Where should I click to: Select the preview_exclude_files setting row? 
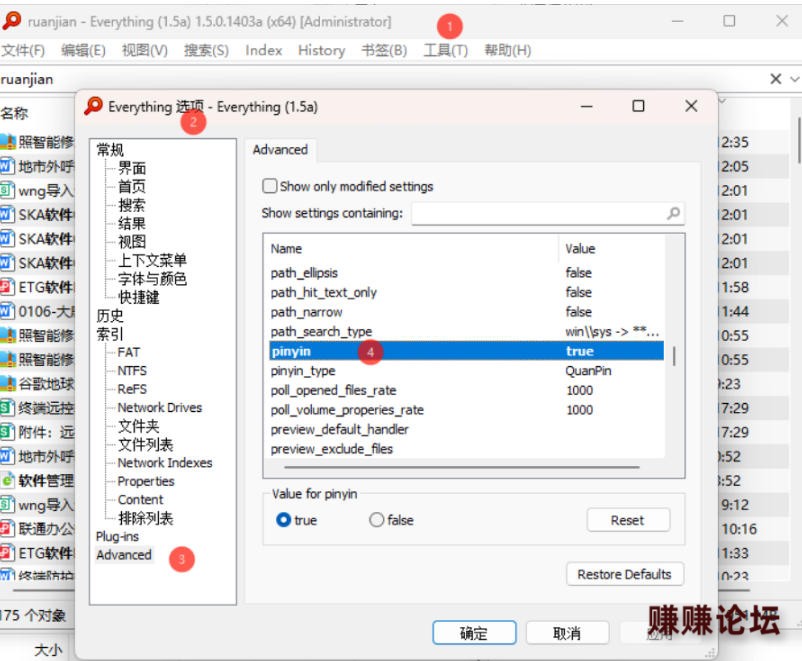466,449
